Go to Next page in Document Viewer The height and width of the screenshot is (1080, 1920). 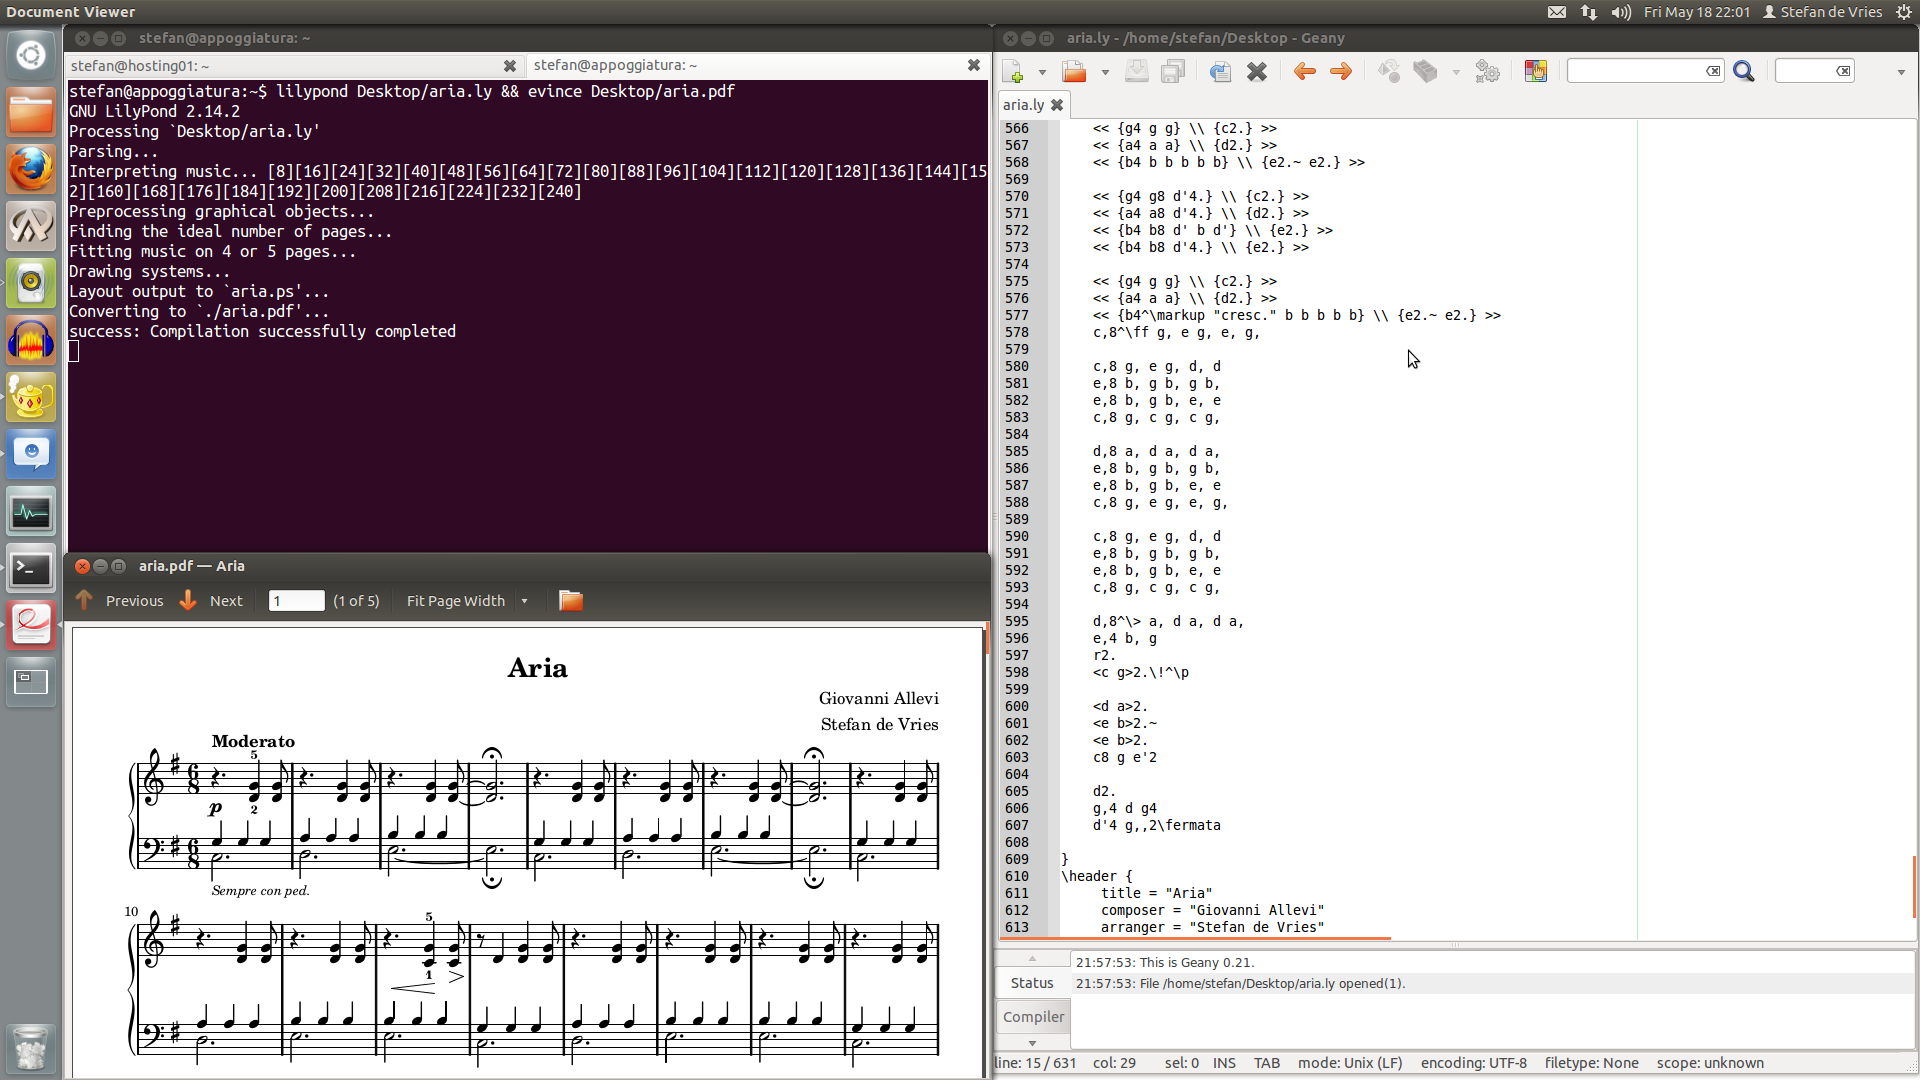click(x=212, y=601)
